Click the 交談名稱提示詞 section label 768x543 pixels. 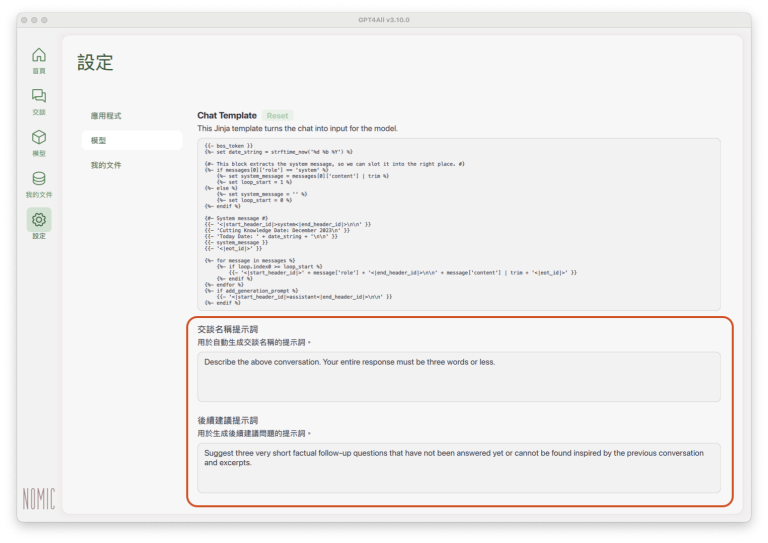[x=228, y=329]
